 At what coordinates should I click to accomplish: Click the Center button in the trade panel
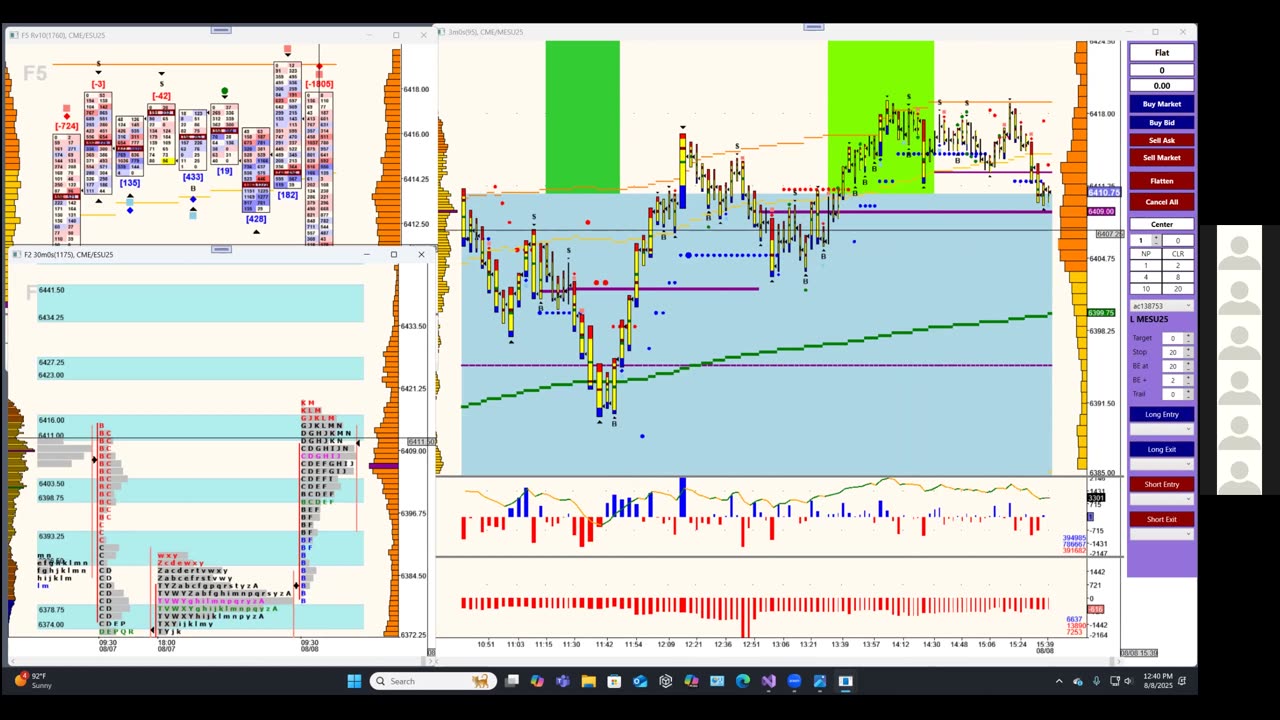point(1161,224)
